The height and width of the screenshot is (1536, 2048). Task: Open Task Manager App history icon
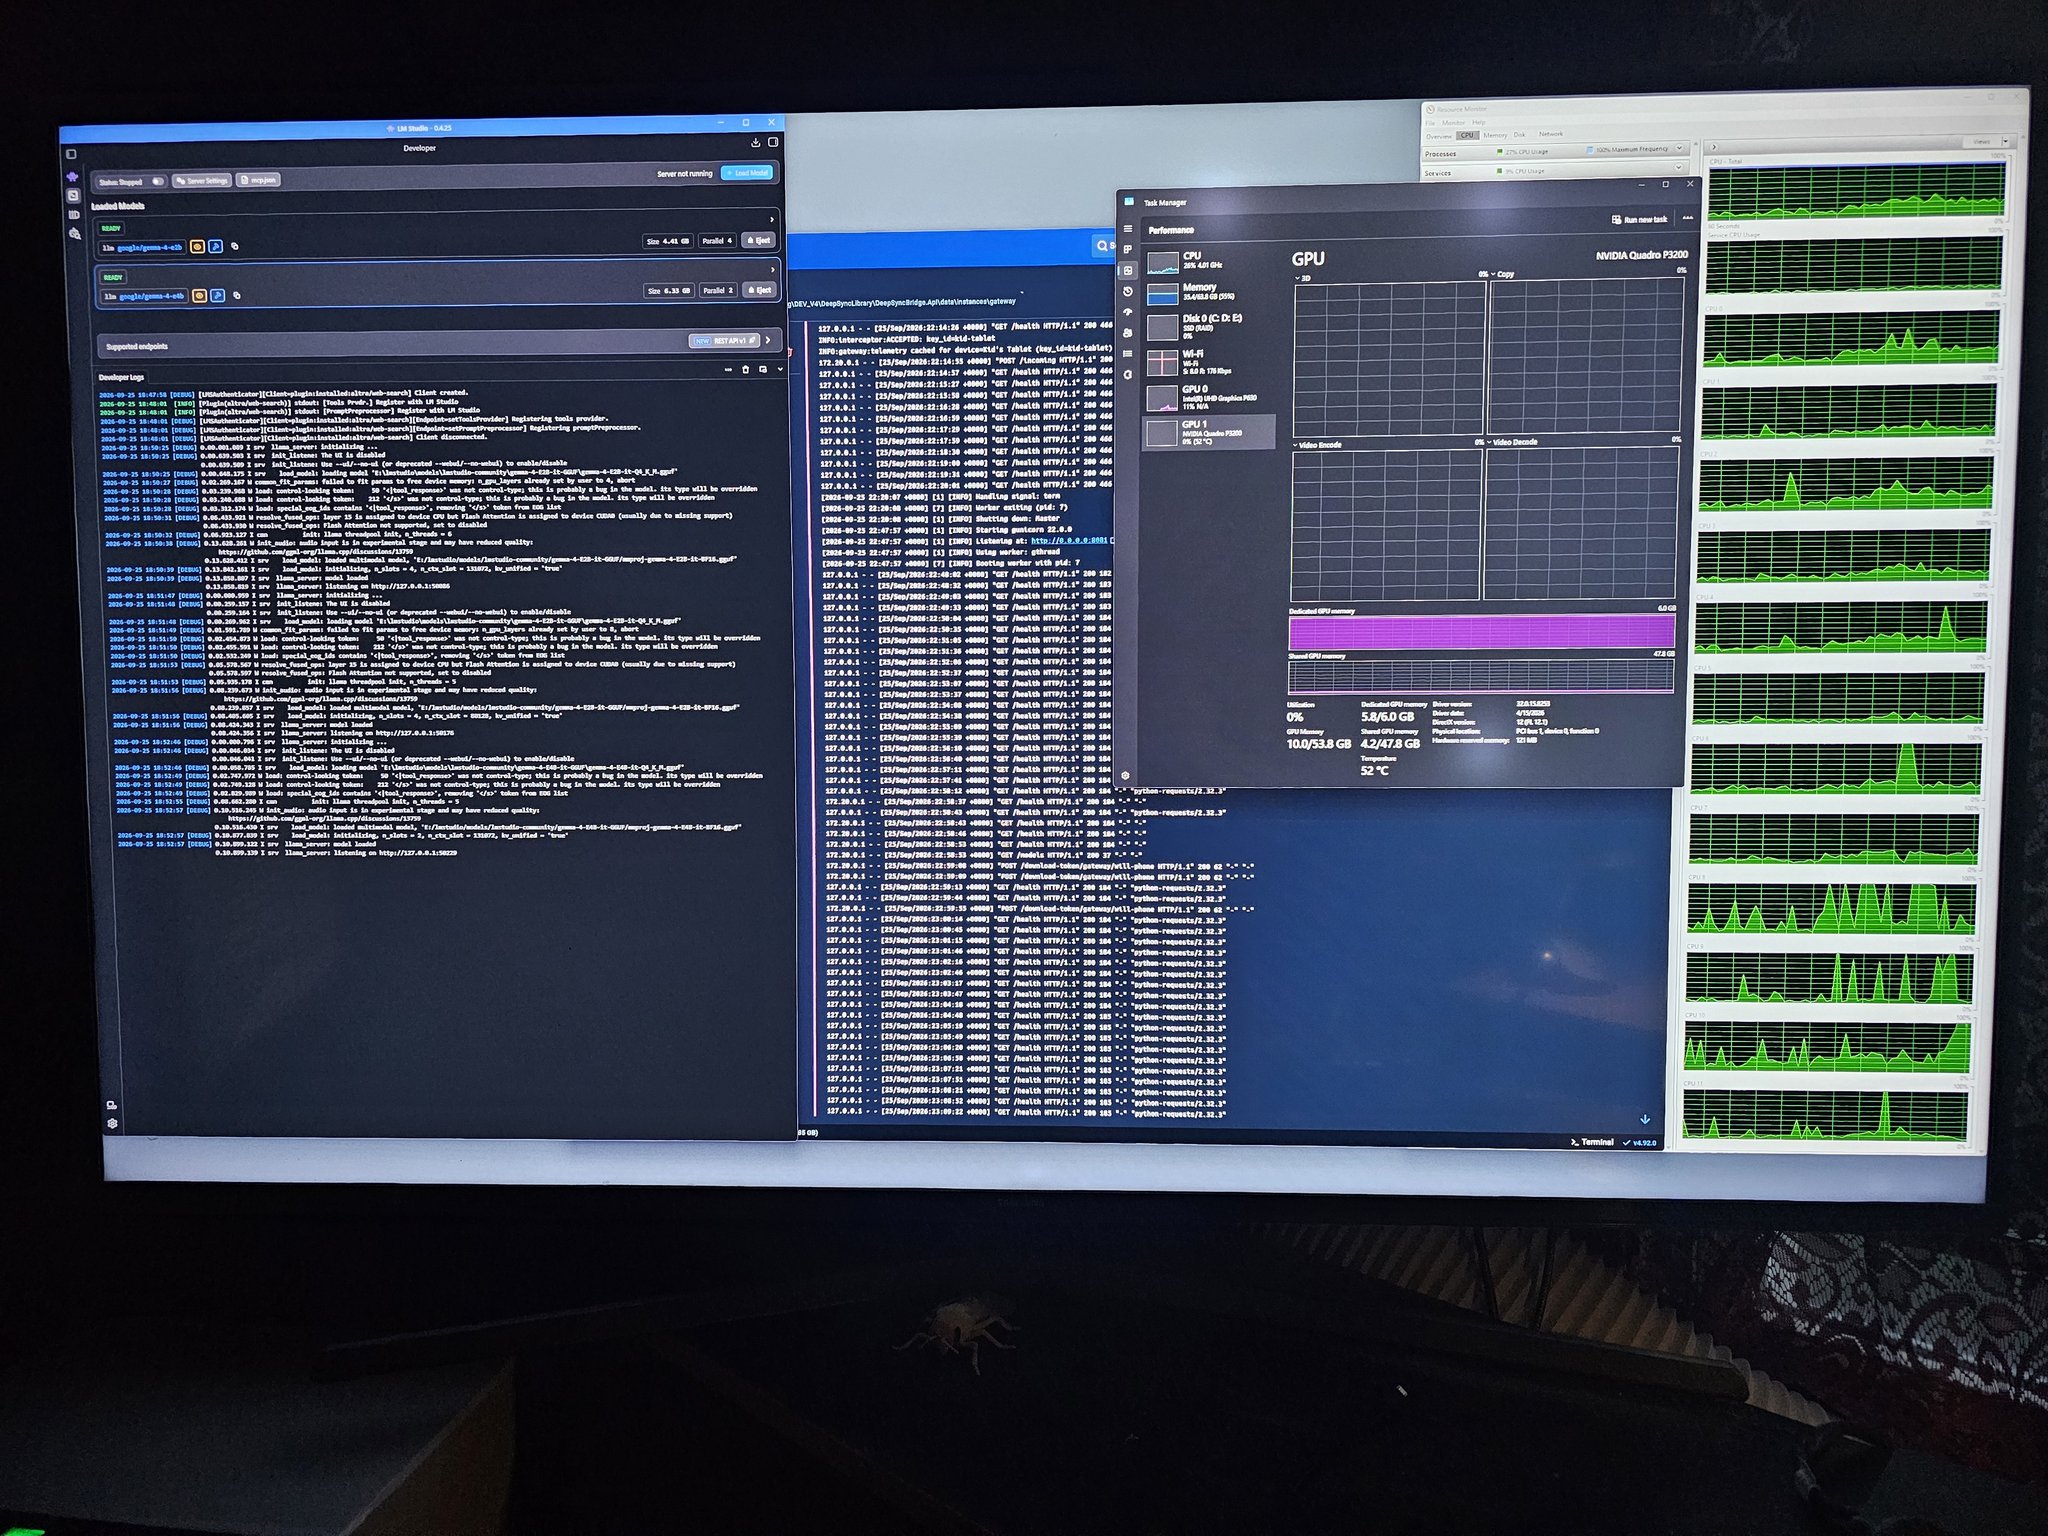tap(1128, 291)
